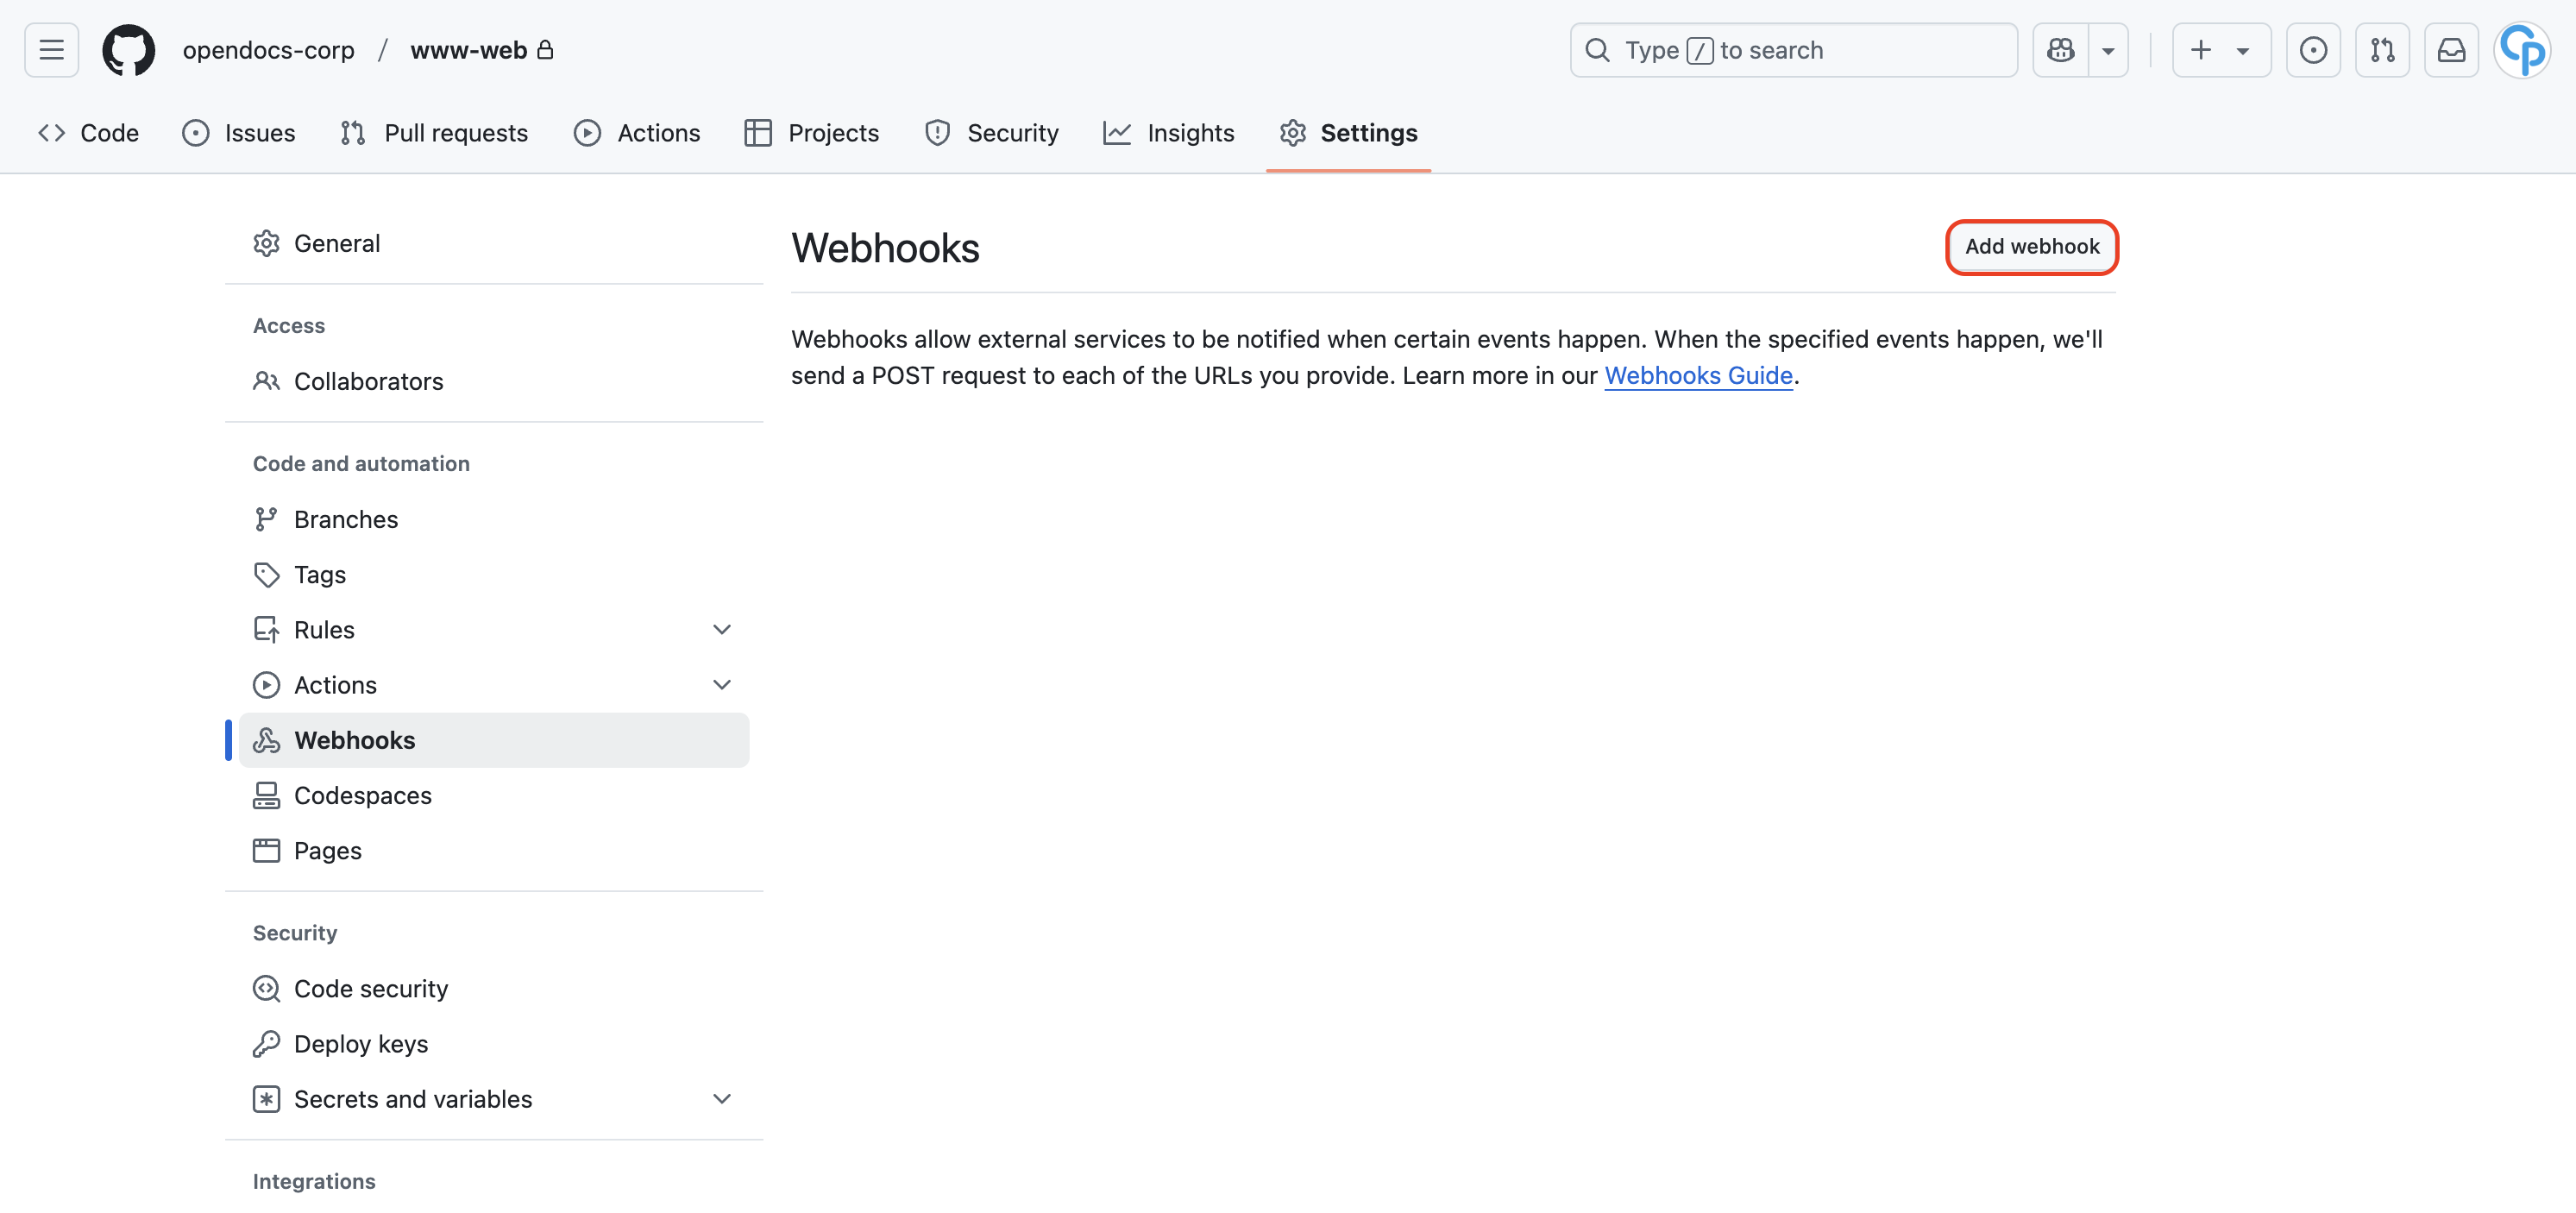Click the GitHub logo icon
Viewport: 2576px width, 1213px height.
tap(129, 50)
